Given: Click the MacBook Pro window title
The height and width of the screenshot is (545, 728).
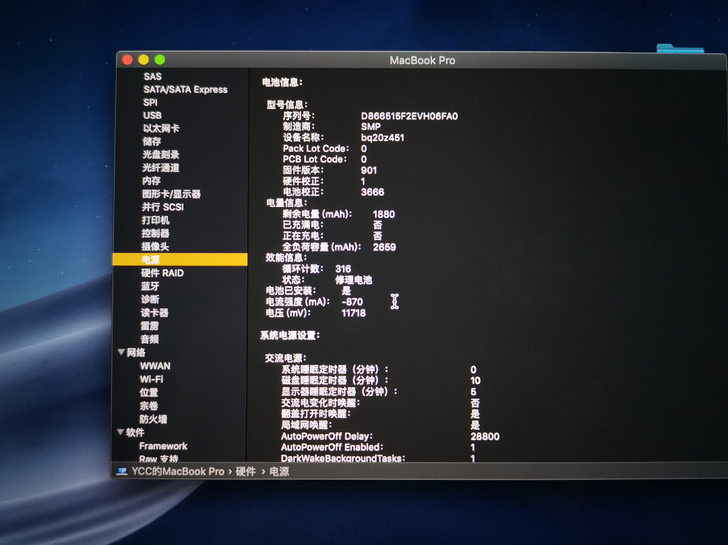Looking at the screenshot, I should [x=422, y=60].
